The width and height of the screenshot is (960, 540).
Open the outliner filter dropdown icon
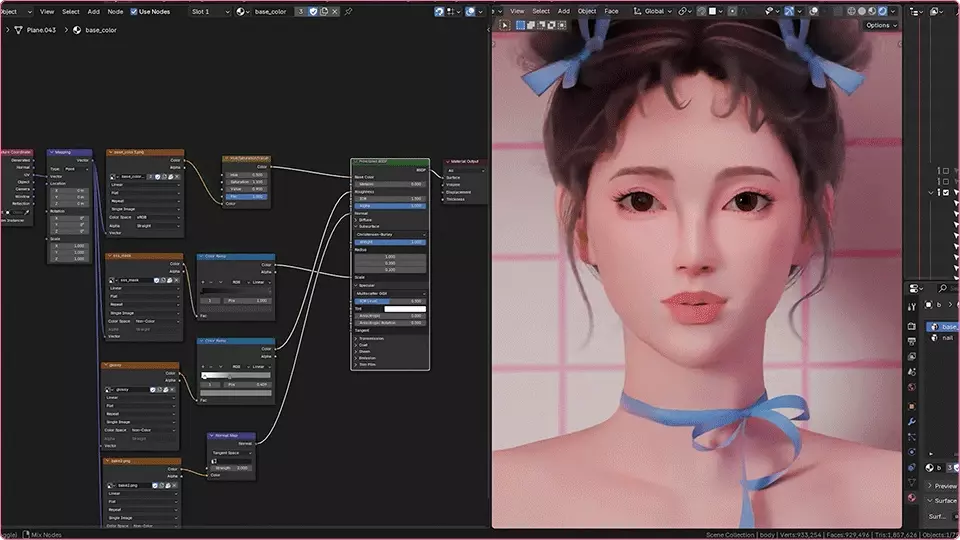tap(938, 11)
